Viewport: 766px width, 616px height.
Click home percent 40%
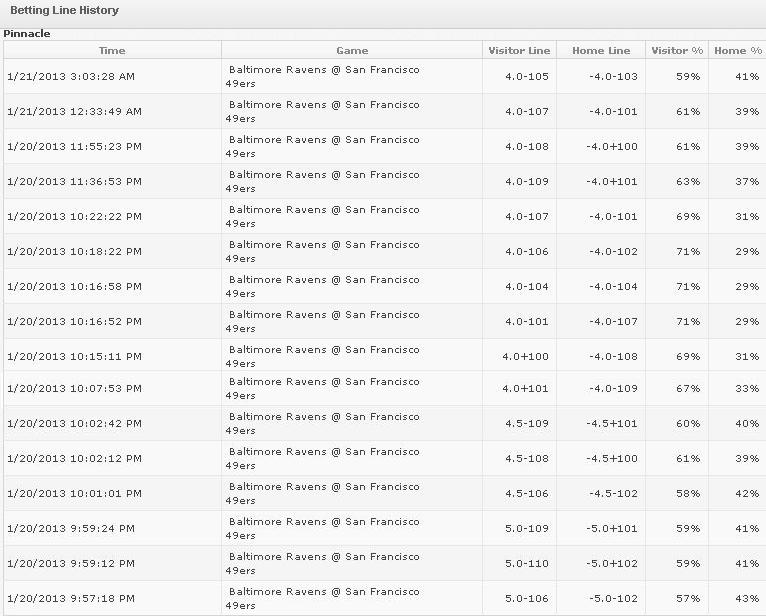coord(747,424)
